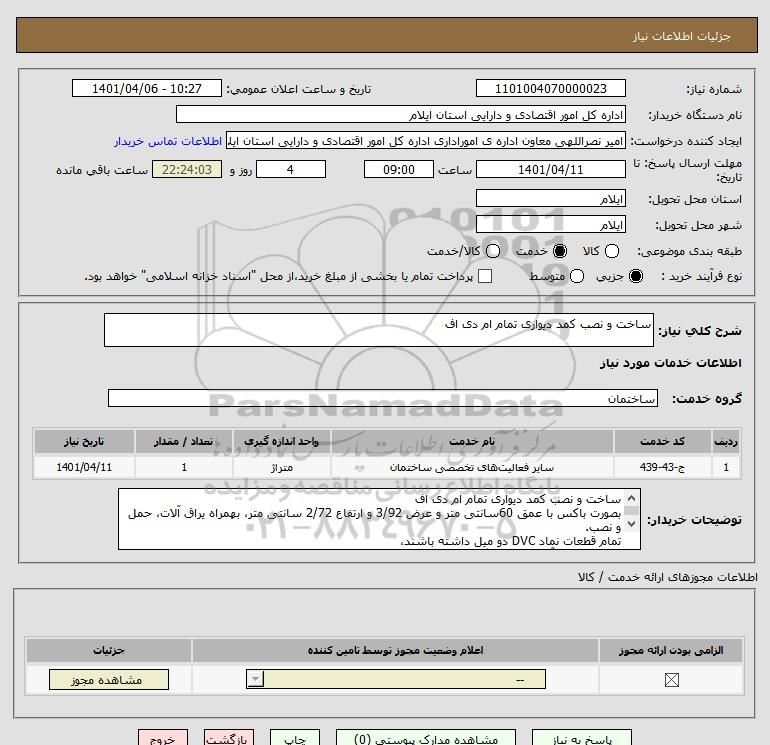Image resolution: width=770 pixels, height=745 pixels.
Task: Click the اطلاعات تماس خریدار link
Action: pyautogui.click(x=168, y=141)
